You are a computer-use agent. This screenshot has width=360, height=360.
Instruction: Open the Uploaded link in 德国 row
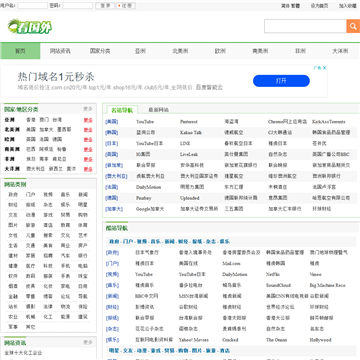(190, 198)
